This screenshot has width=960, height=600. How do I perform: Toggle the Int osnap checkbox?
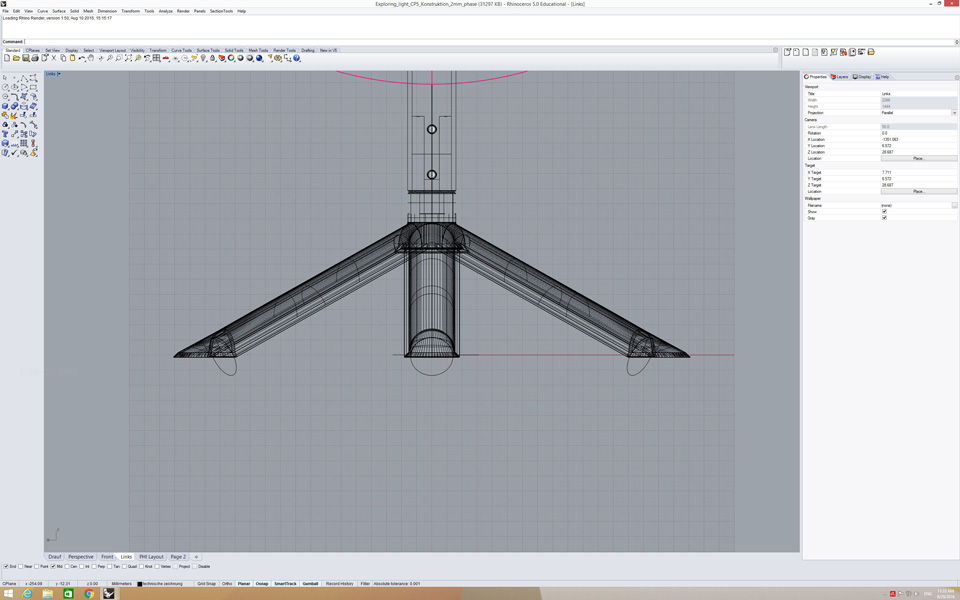pos(83,566)
